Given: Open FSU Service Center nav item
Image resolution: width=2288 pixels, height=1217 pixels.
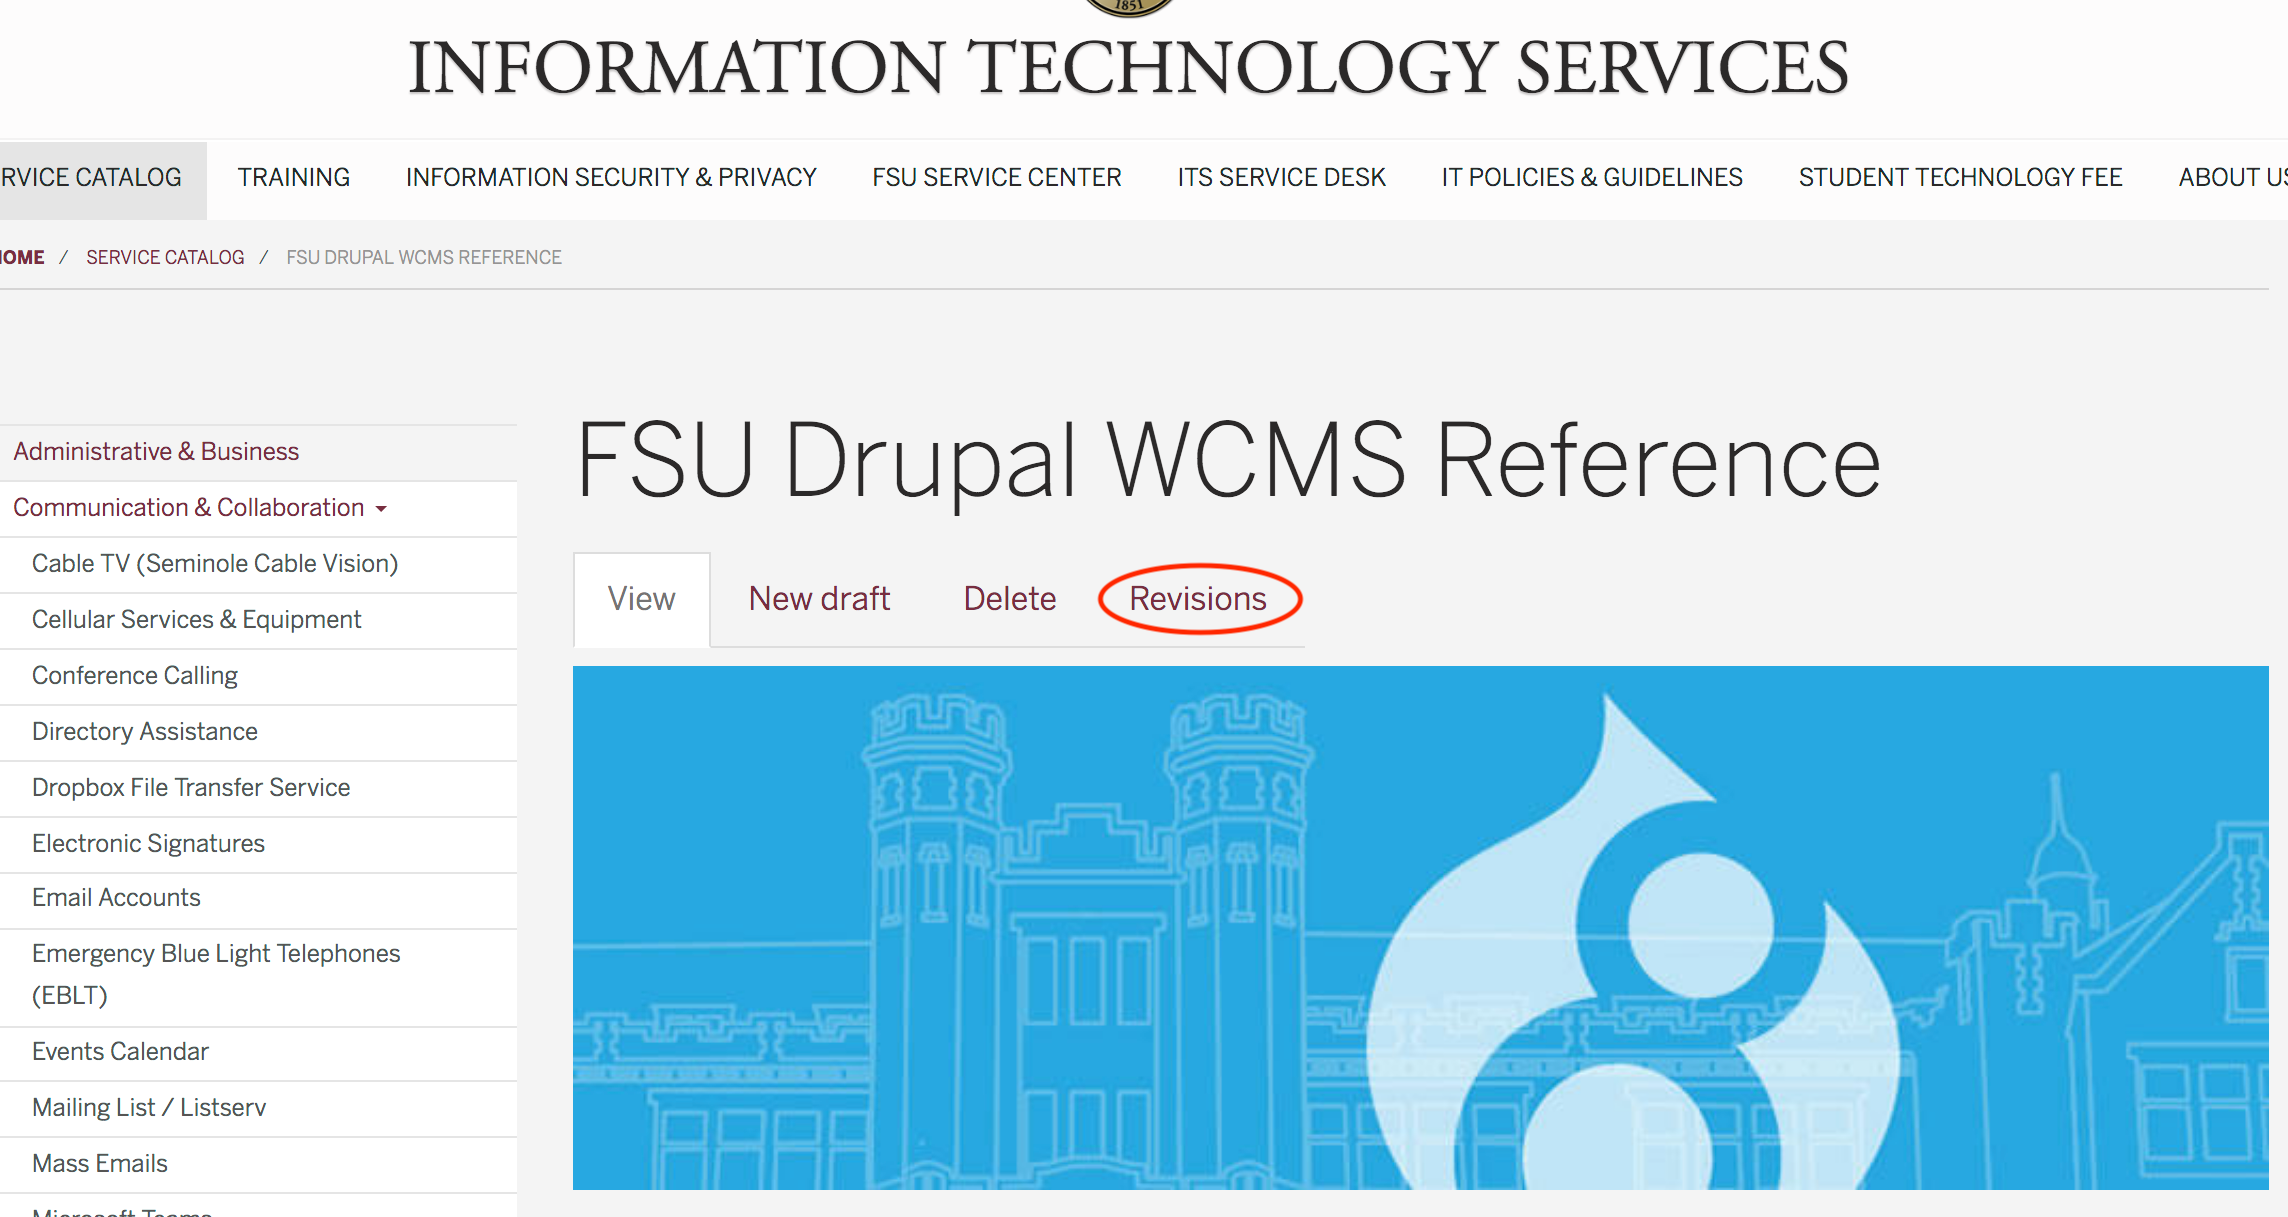Looking at the screenshot, I should (x=997, y=178).
